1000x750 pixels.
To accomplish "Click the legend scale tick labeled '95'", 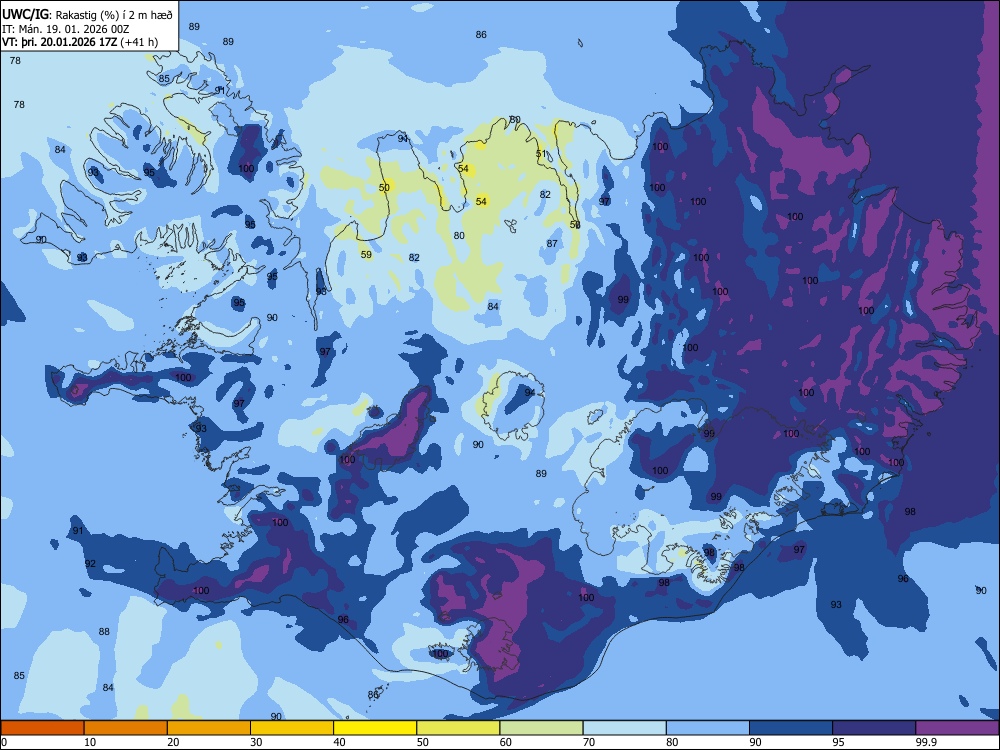I will (x=839, y=742).
